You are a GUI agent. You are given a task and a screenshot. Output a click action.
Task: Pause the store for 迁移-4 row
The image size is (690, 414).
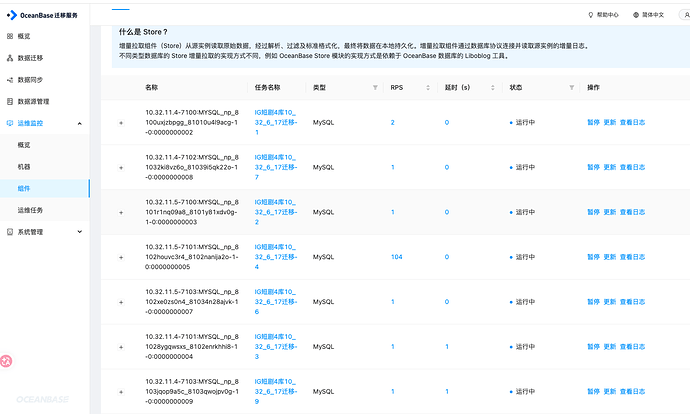[x=593, y=257]
